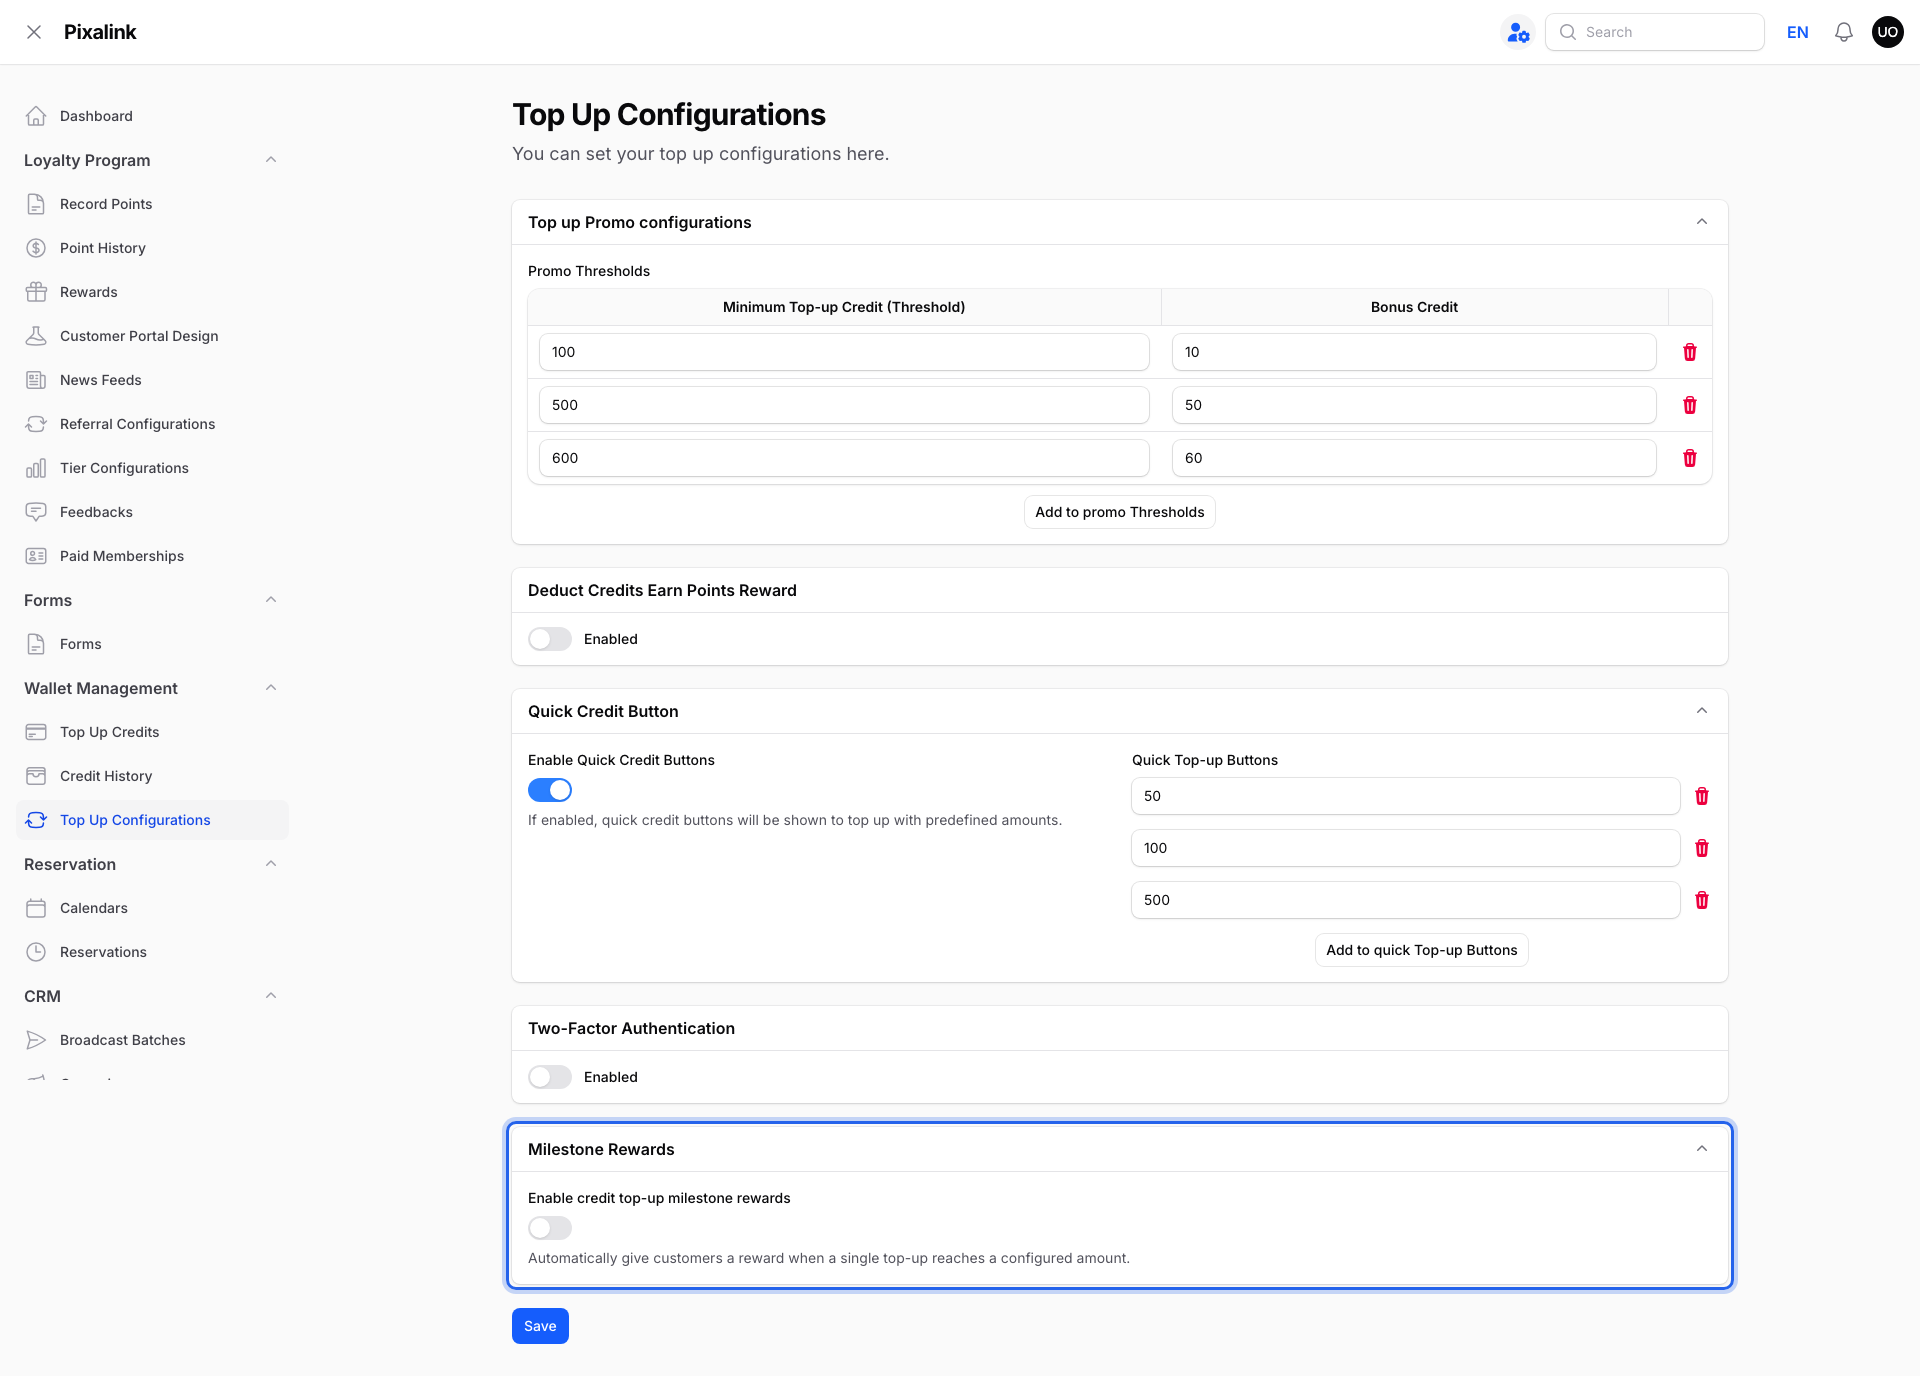The width and height of the screenshot is (1920, 1376).
Task: Open Top Up Credits page
Action: point(152,732)
